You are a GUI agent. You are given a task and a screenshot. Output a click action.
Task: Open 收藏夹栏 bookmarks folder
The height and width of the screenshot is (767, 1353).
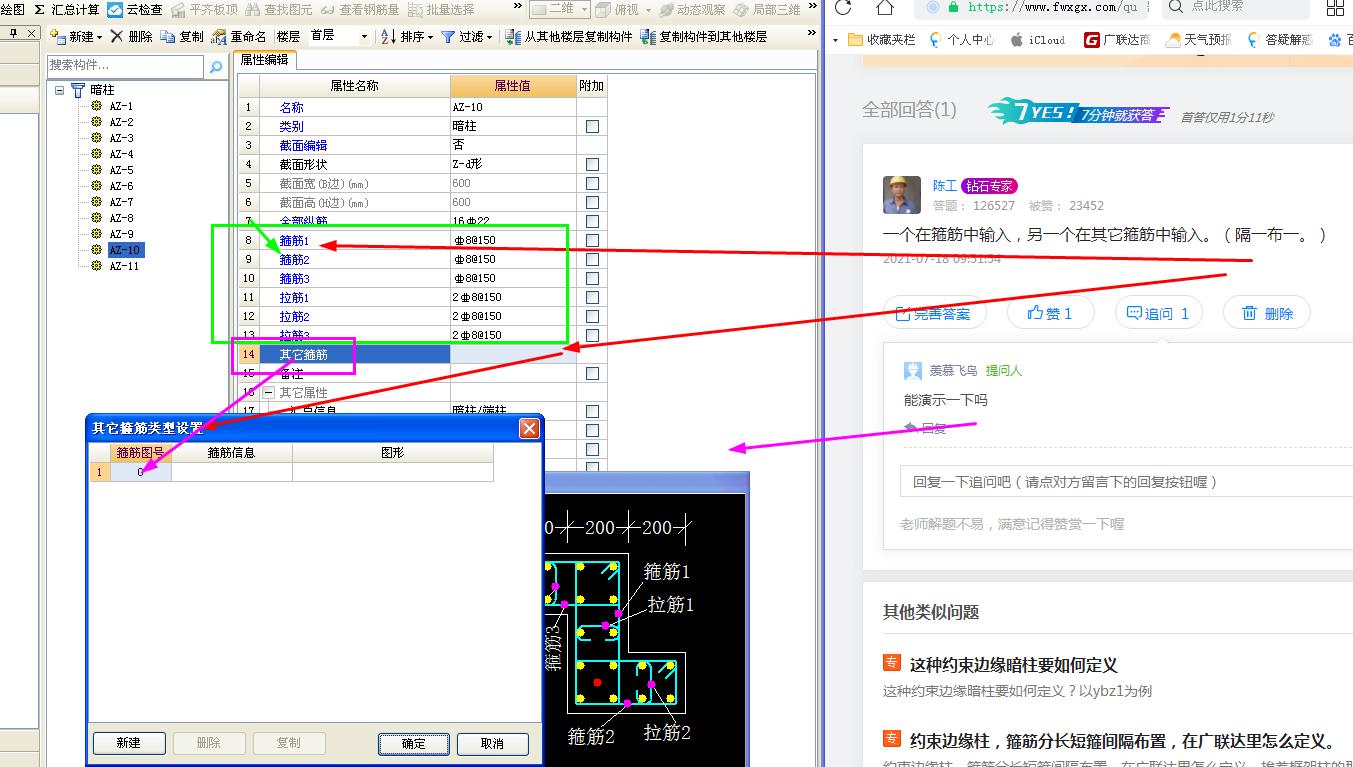[881, 40]
